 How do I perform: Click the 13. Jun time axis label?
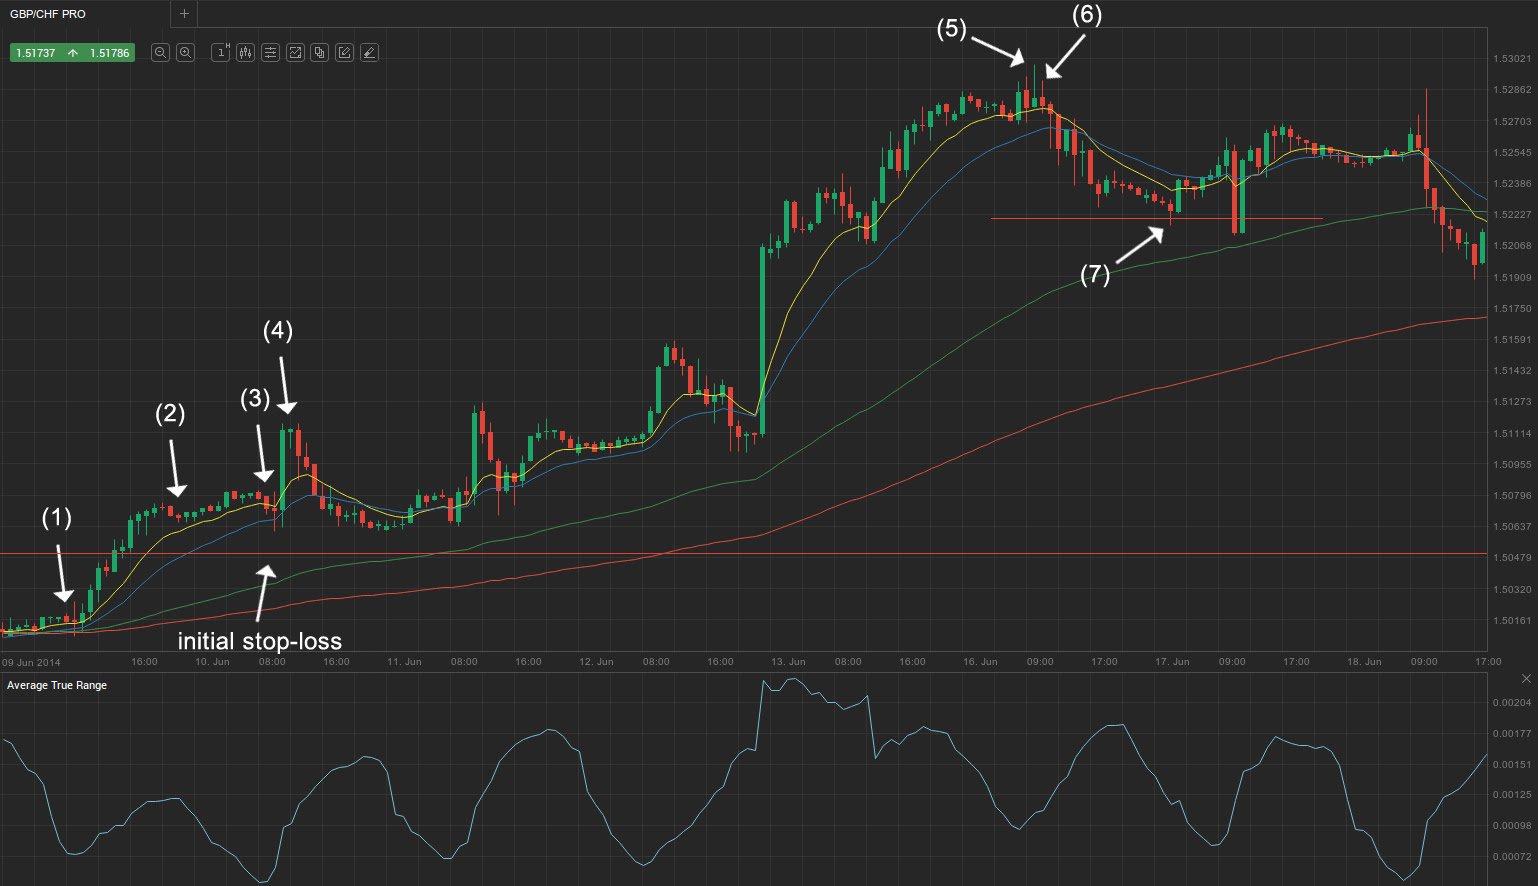[x=788, y=662]
